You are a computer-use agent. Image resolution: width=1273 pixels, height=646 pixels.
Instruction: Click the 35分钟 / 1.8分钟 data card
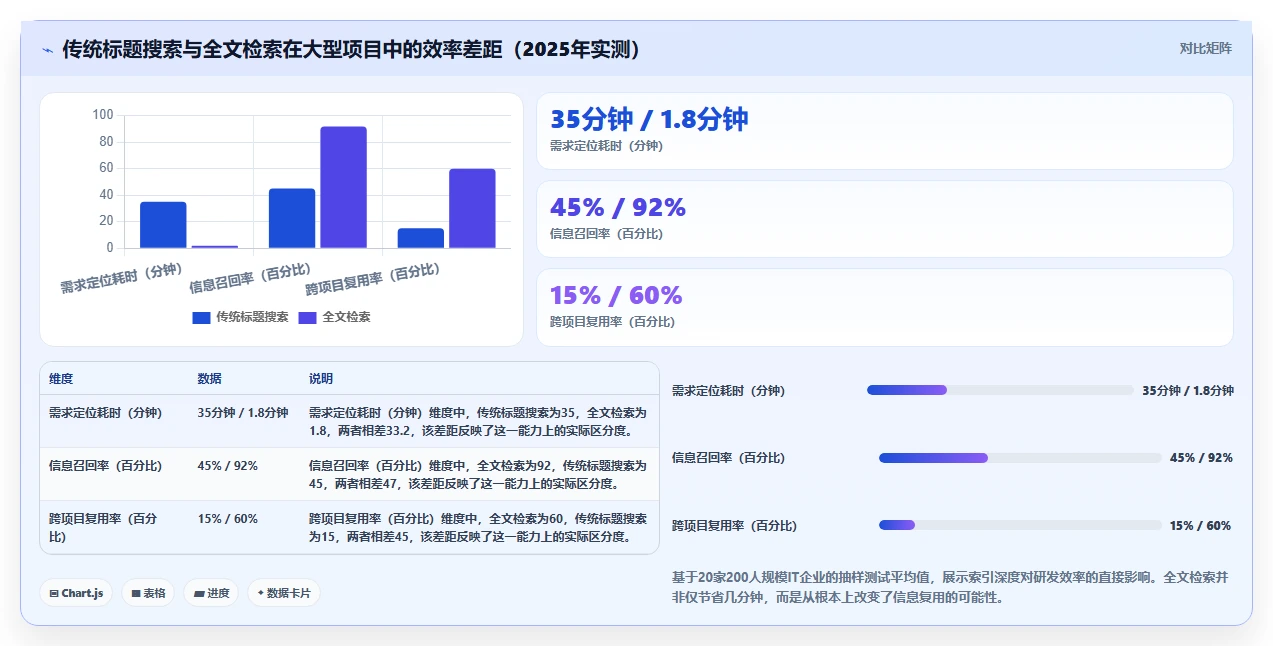885,131
